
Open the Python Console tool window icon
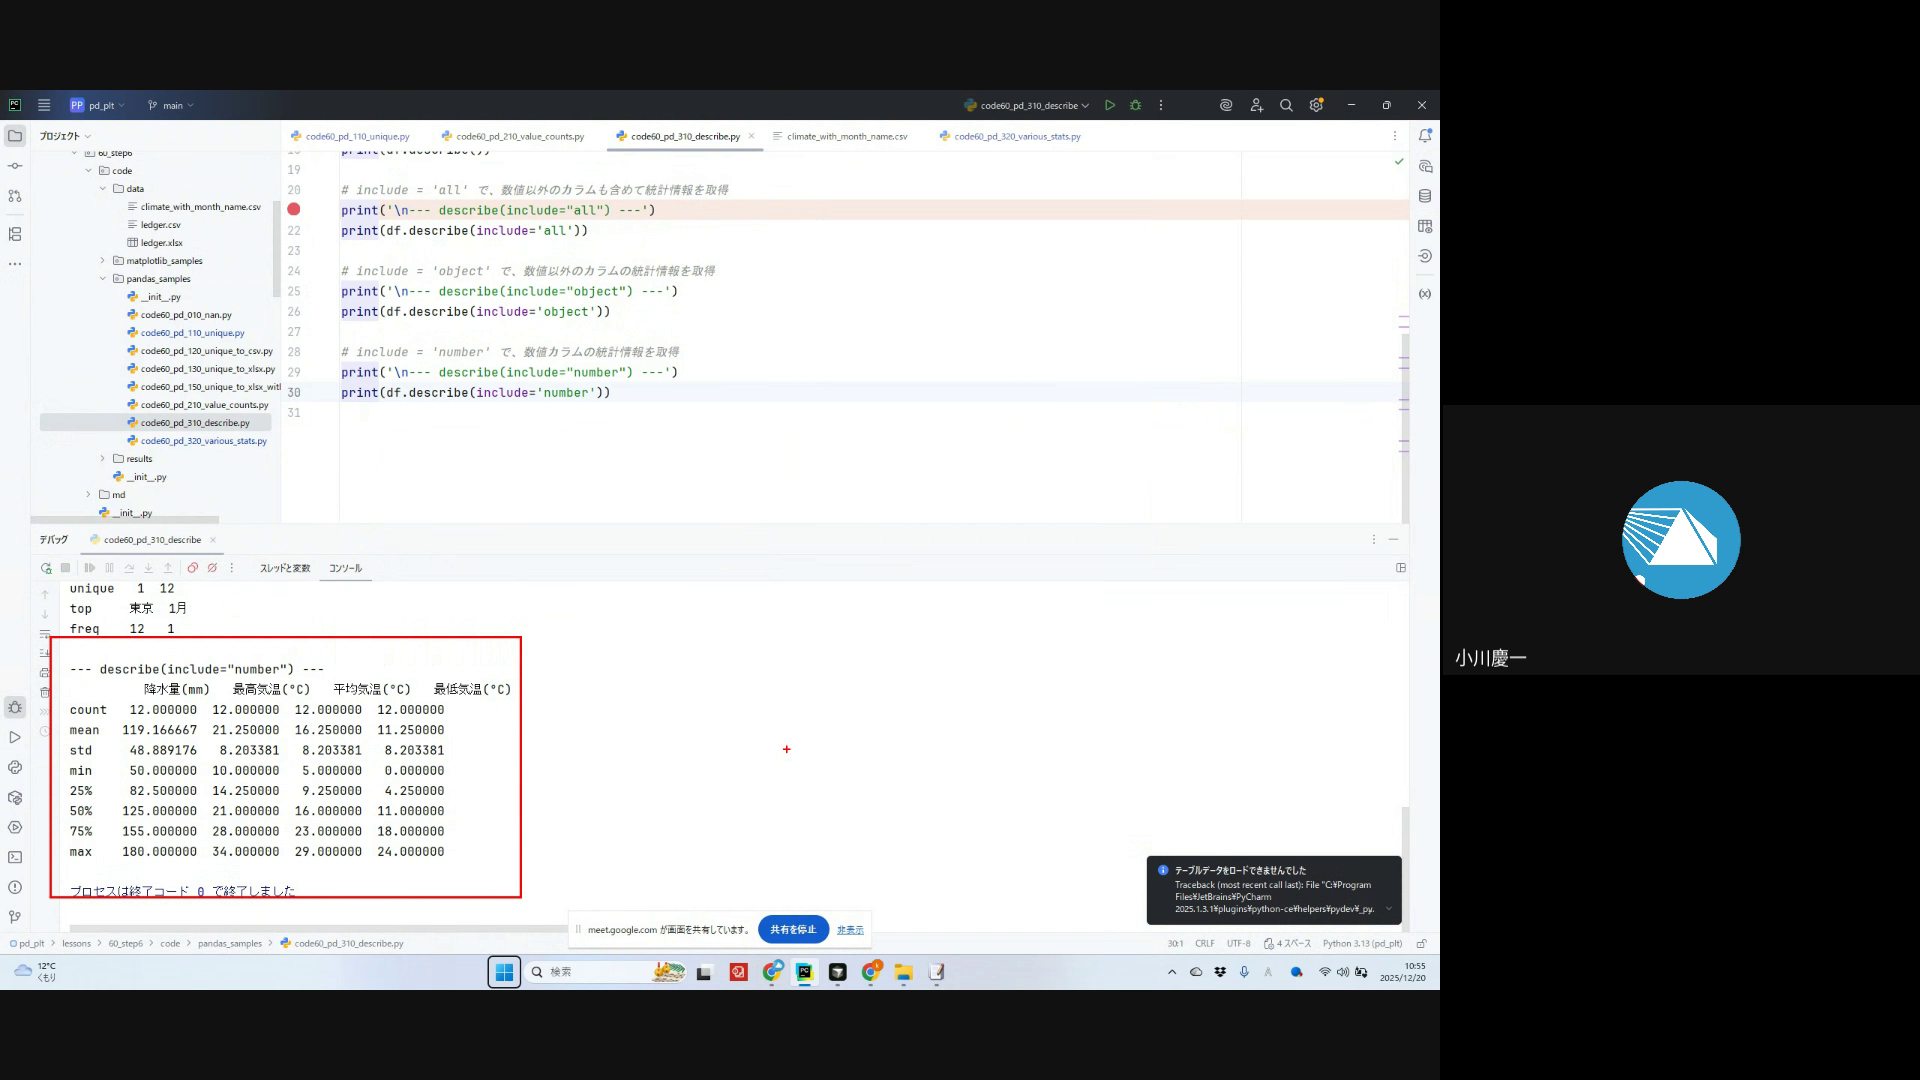click(x=15, y=767)
